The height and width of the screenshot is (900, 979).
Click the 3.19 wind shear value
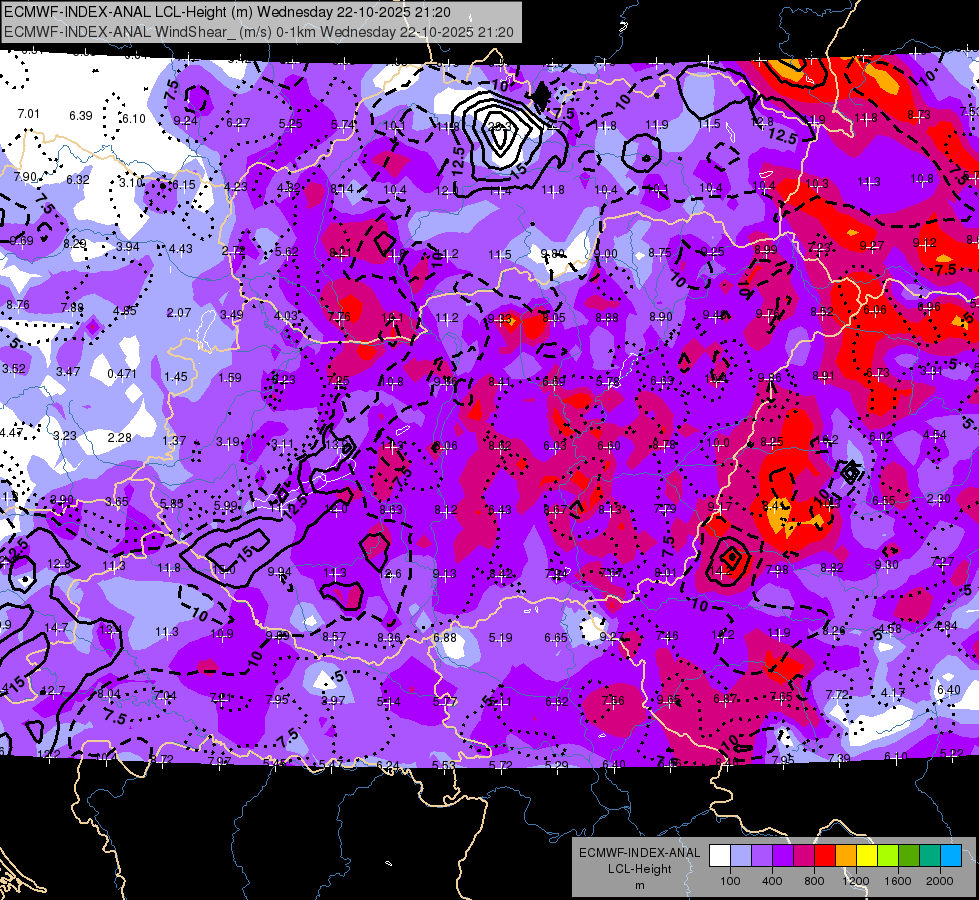228,442
